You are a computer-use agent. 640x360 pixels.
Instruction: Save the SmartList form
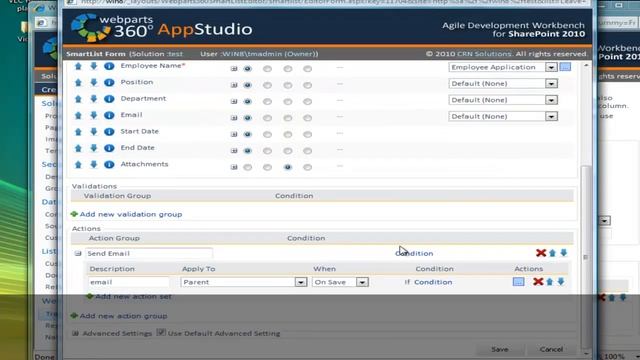pyautogui.click(x=500, y=349)
